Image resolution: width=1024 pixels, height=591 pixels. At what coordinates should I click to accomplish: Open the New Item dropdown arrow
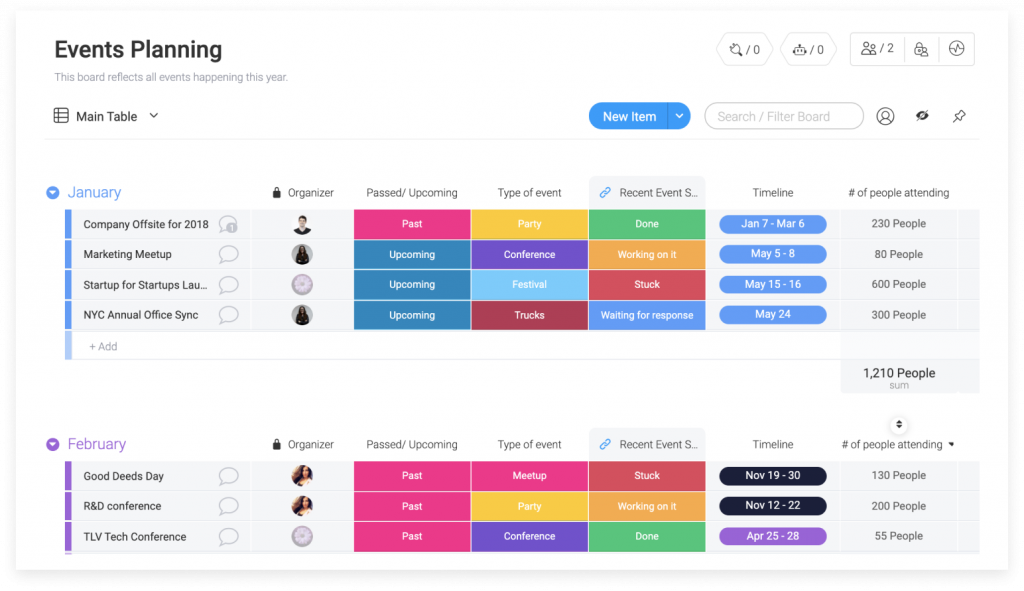pyautogui.click(x=679, y=116)
